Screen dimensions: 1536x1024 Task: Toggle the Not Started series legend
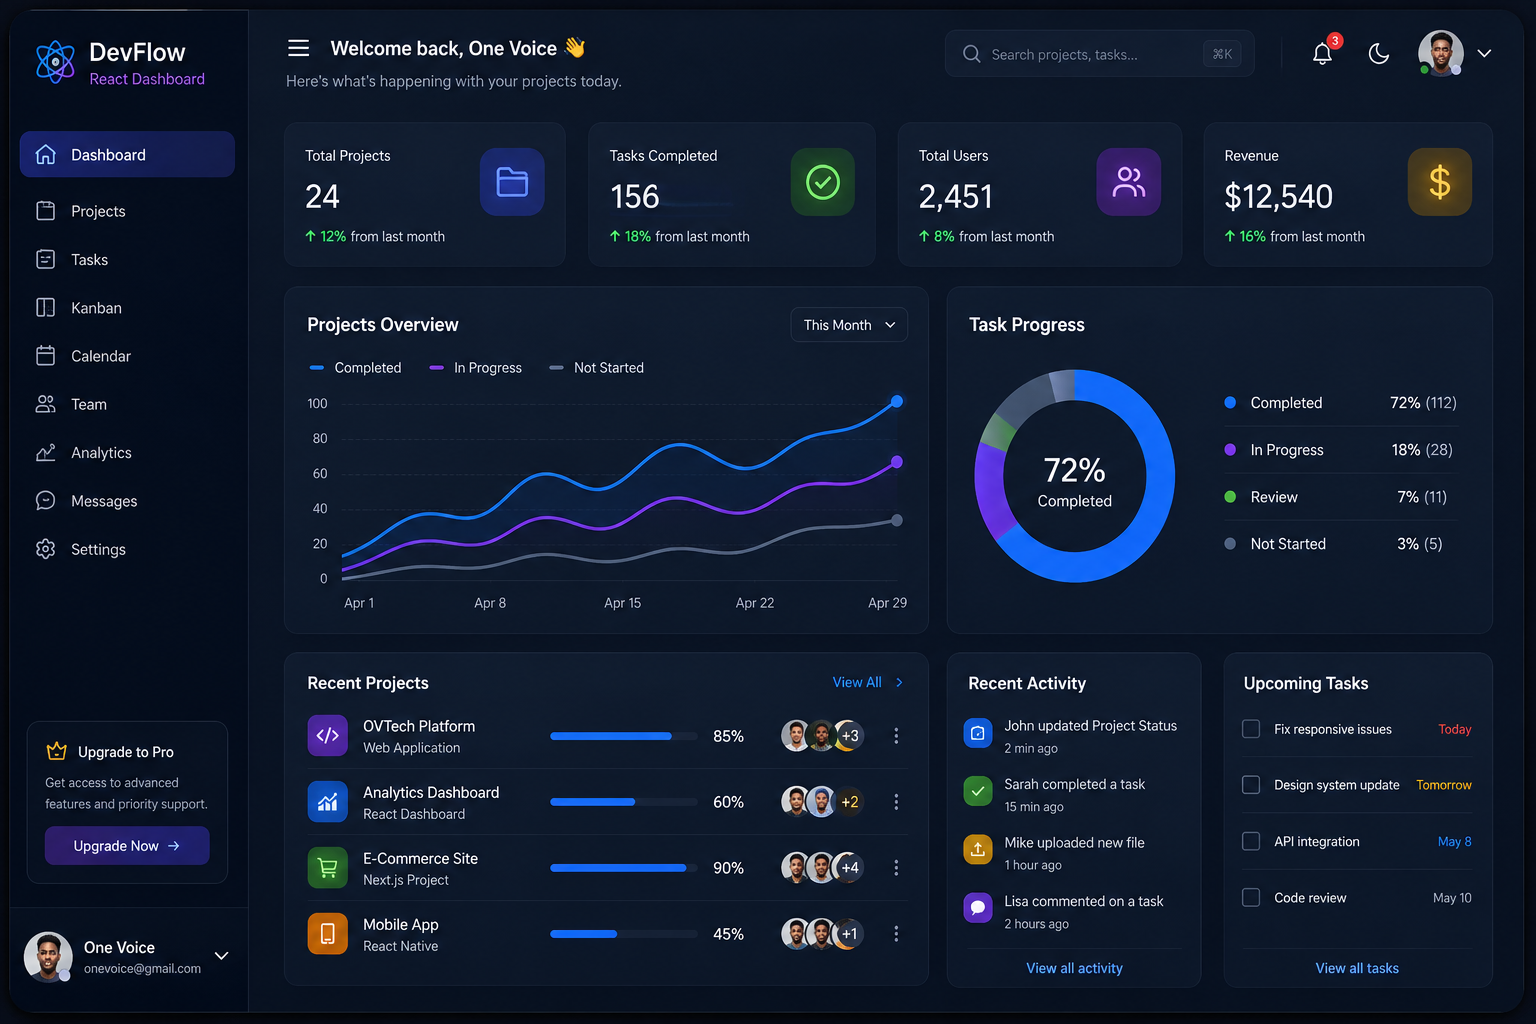click(x=597, y=368)
